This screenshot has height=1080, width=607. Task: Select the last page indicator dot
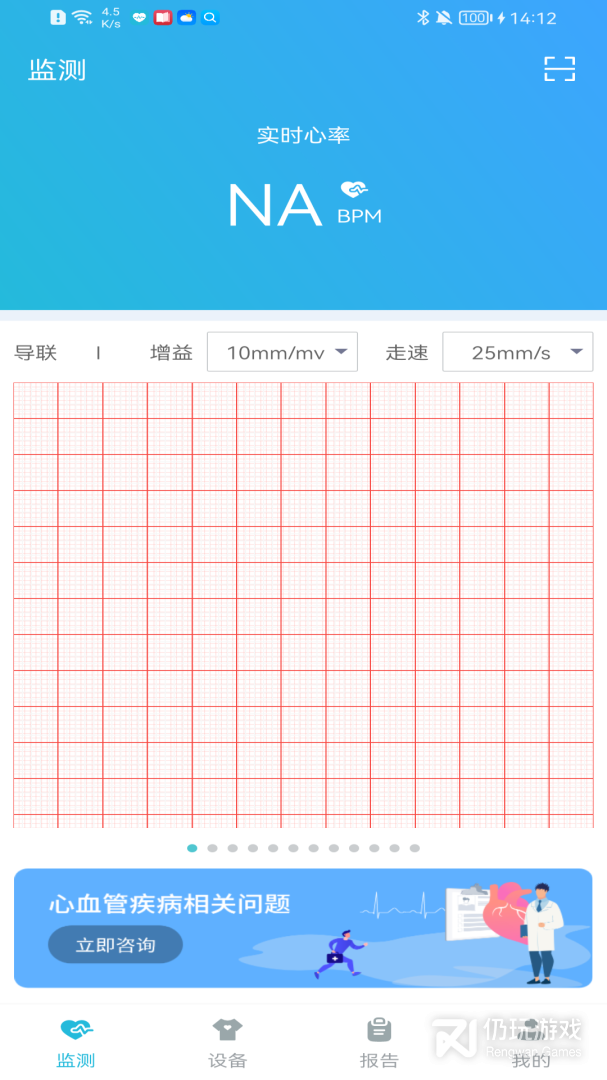point(415,848)
